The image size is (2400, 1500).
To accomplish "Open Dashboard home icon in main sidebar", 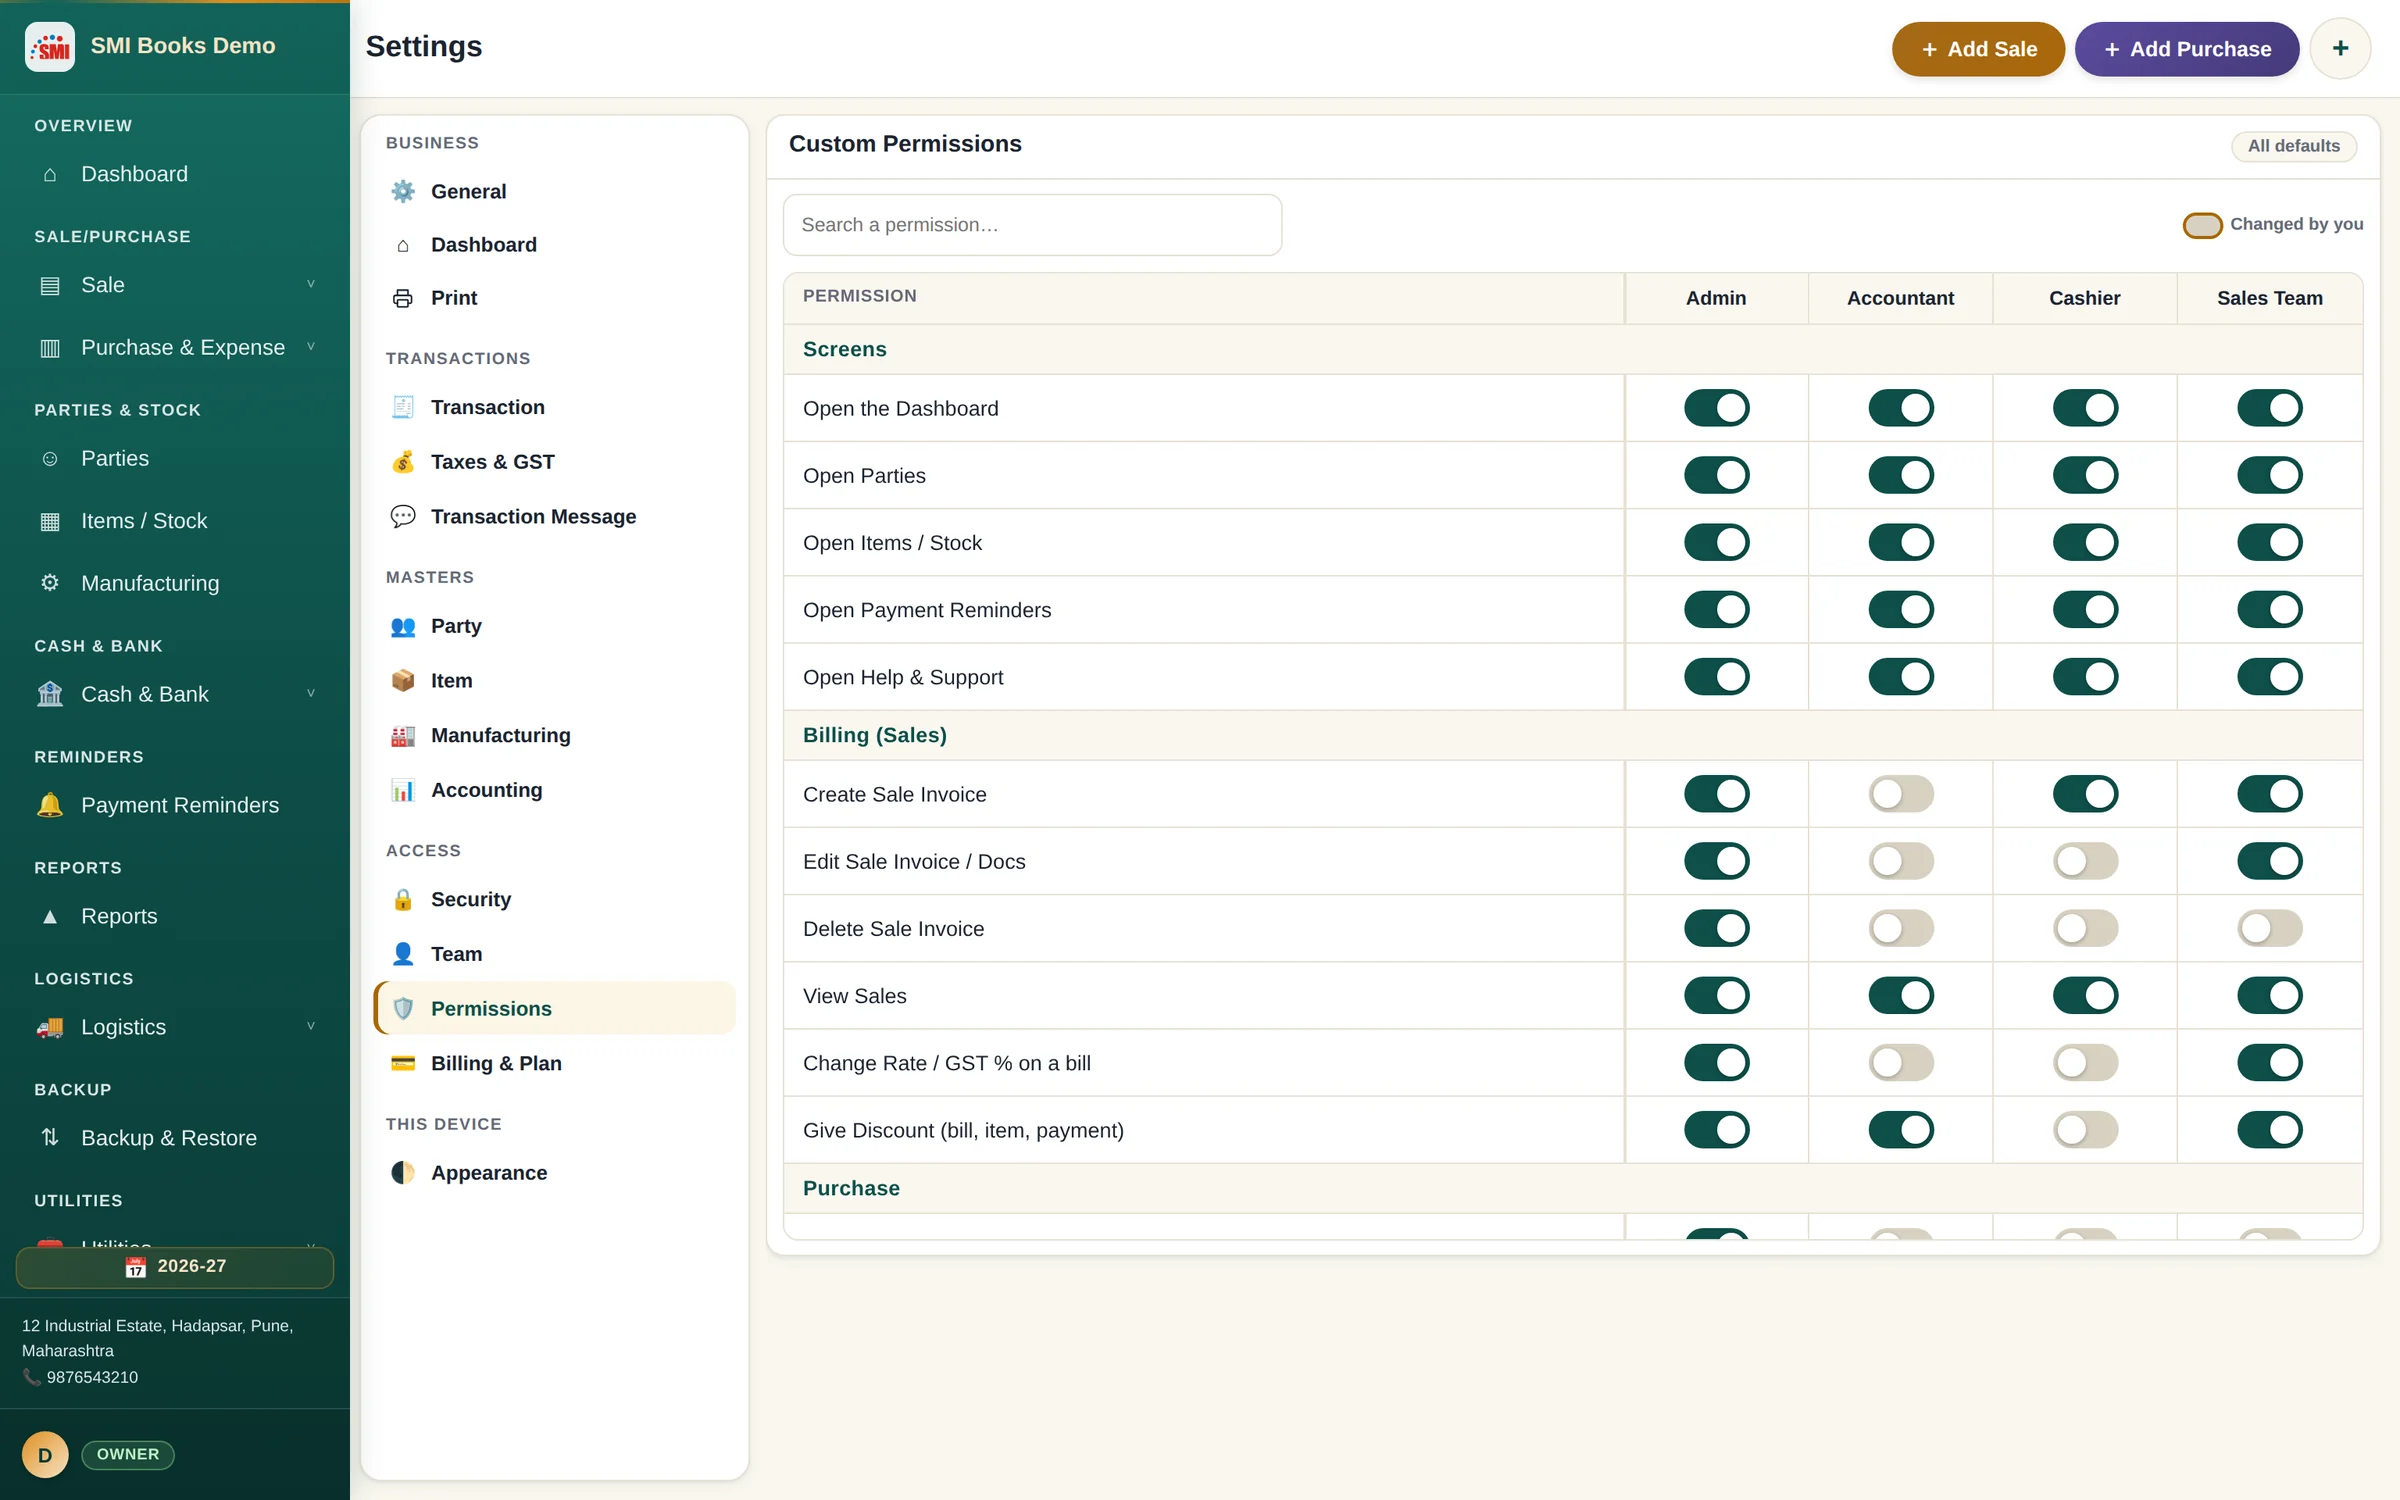I will pyautogui.click(x=50, y=174).
